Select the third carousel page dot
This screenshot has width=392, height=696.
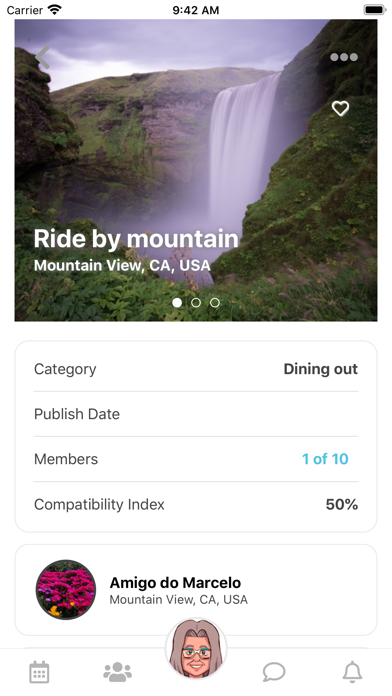pyautogui.click(x=215, y=303)
